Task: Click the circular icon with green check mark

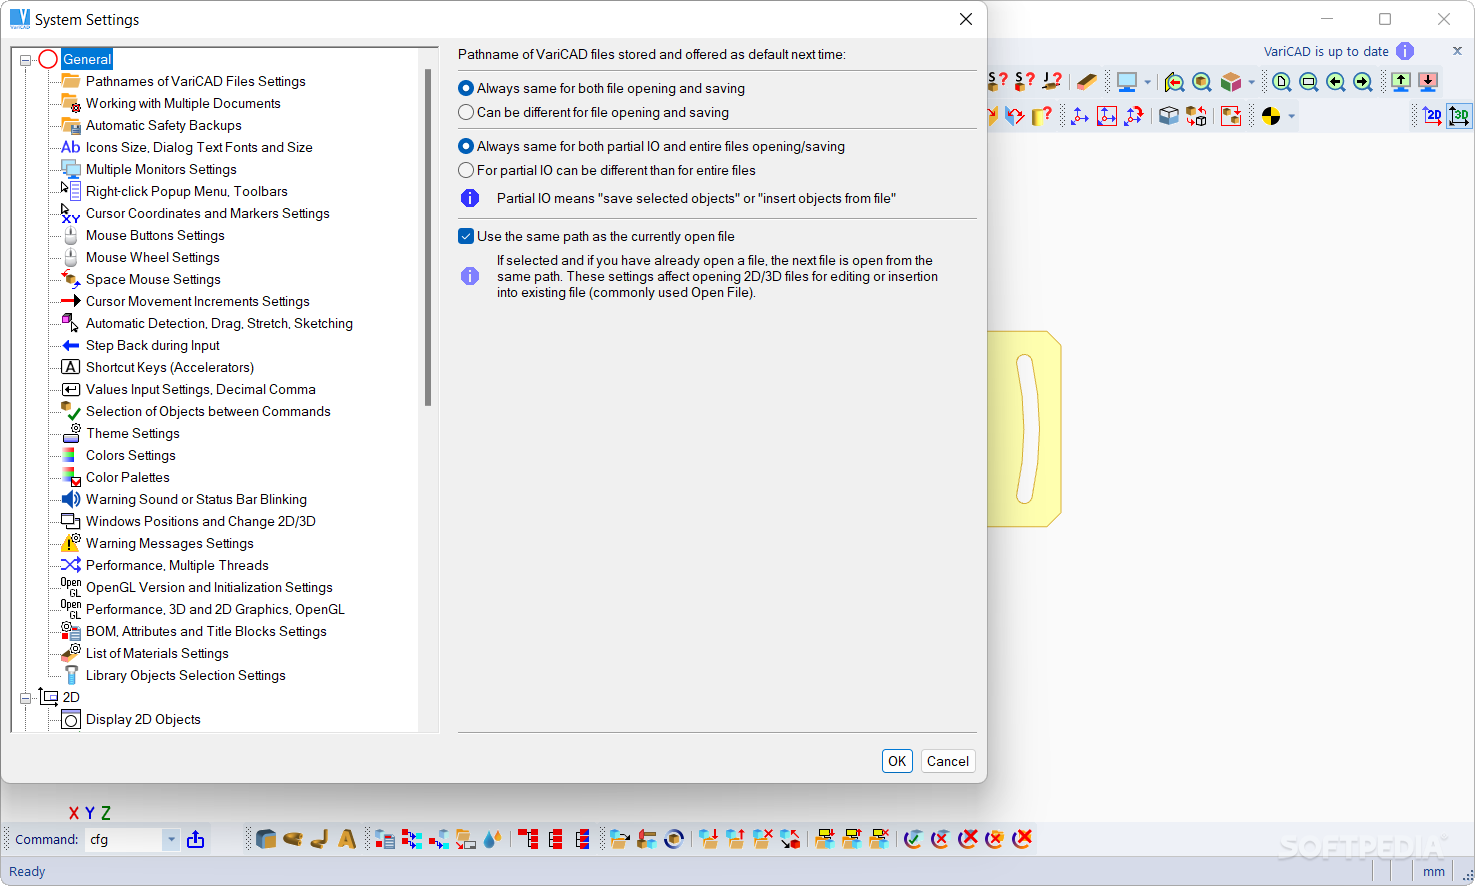Action: click(912, 839)
